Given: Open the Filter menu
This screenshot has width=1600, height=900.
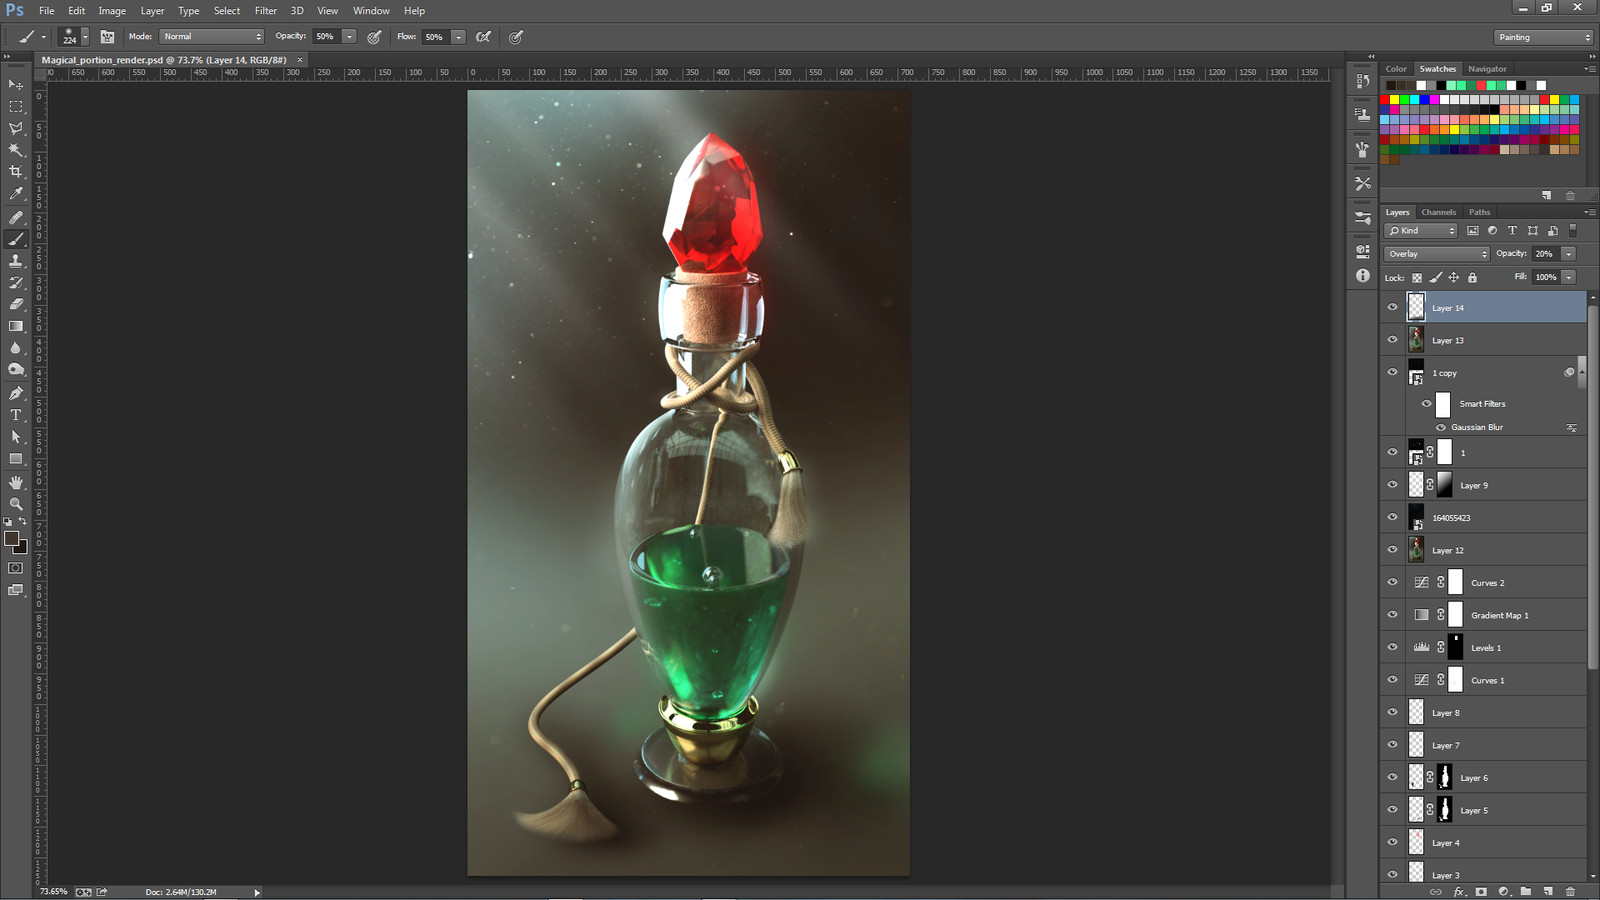Looking at the screenshot, I should (265, 11).
